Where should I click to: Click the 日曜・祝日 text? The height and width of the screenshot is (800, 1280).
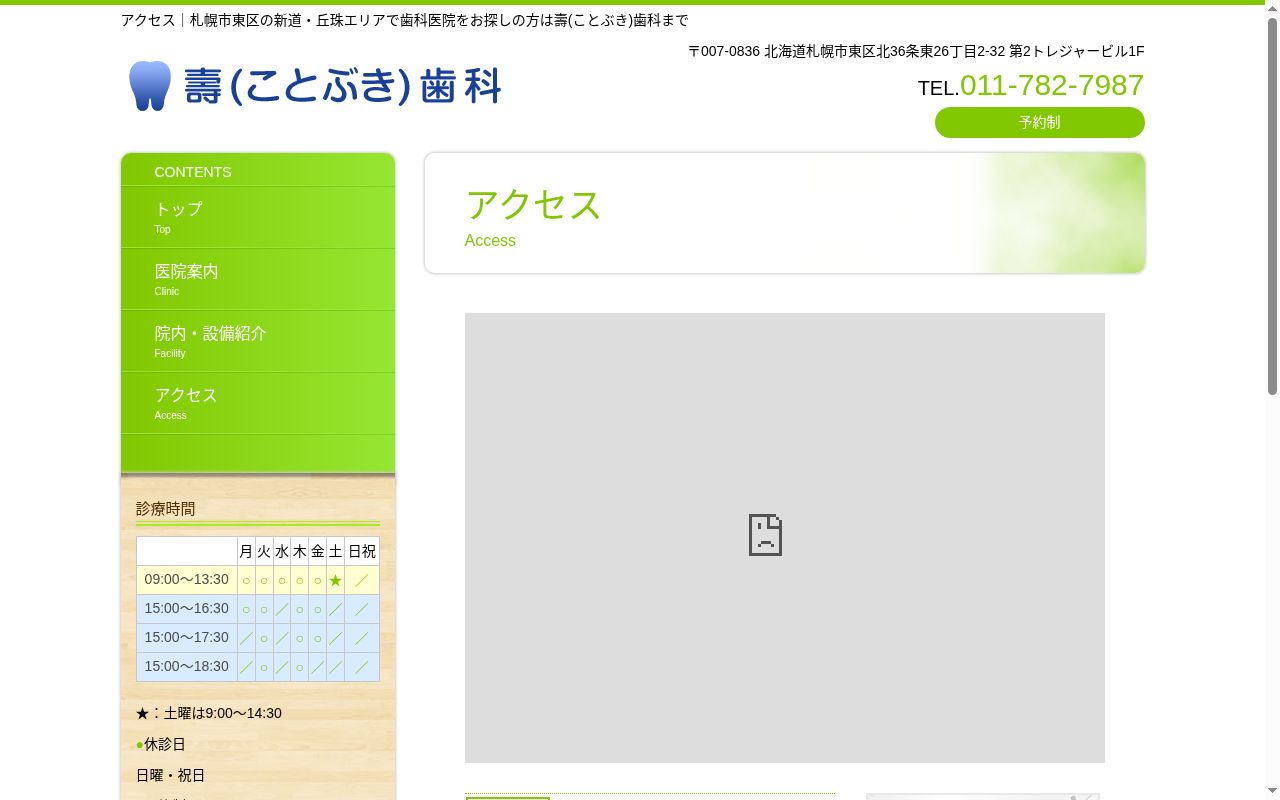coord(171,775)
